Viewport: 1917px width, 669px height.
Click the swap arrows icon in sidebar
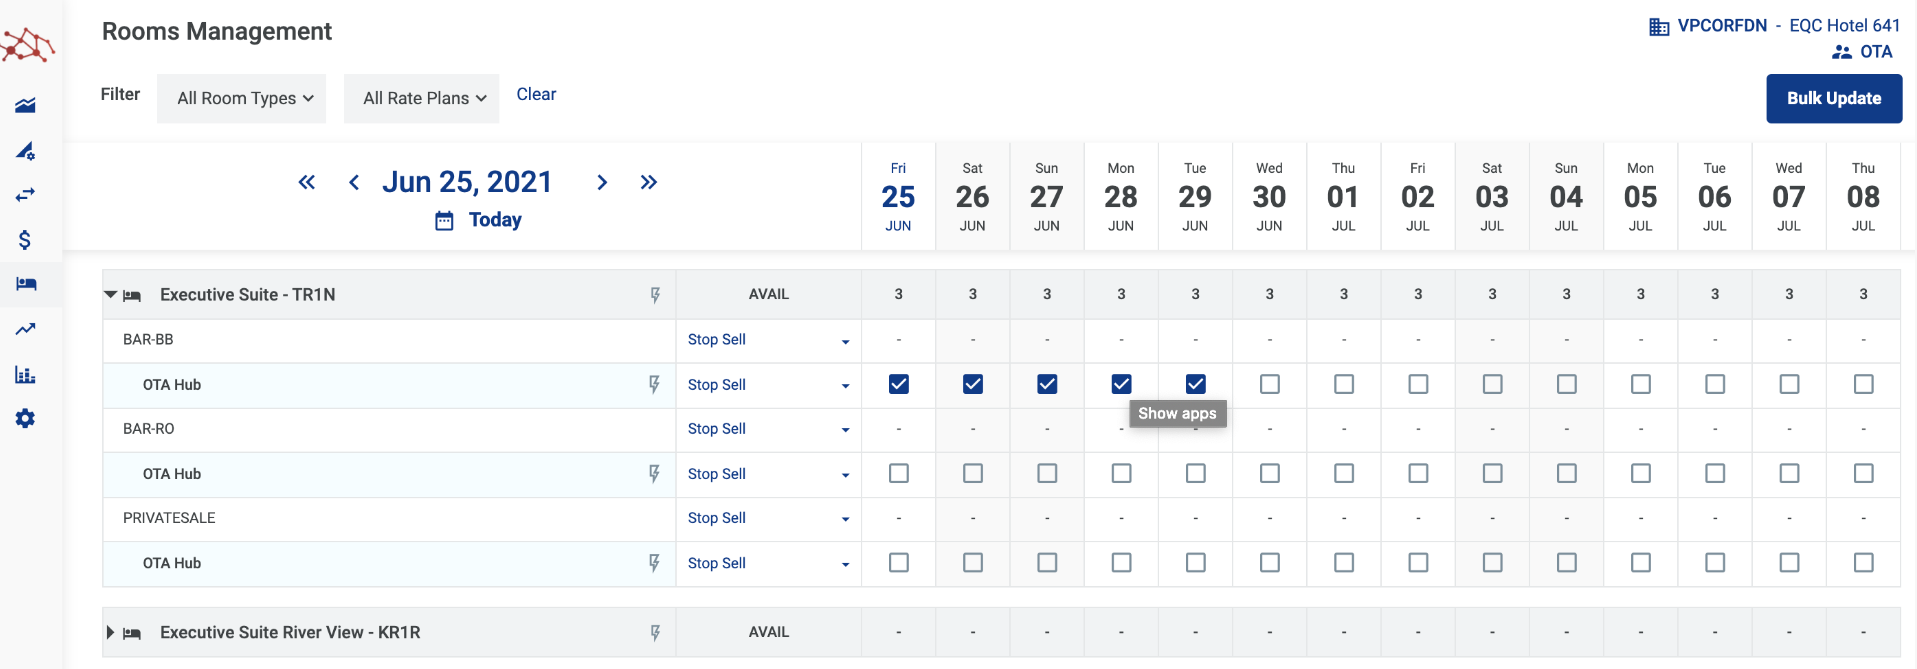[25, 195]
